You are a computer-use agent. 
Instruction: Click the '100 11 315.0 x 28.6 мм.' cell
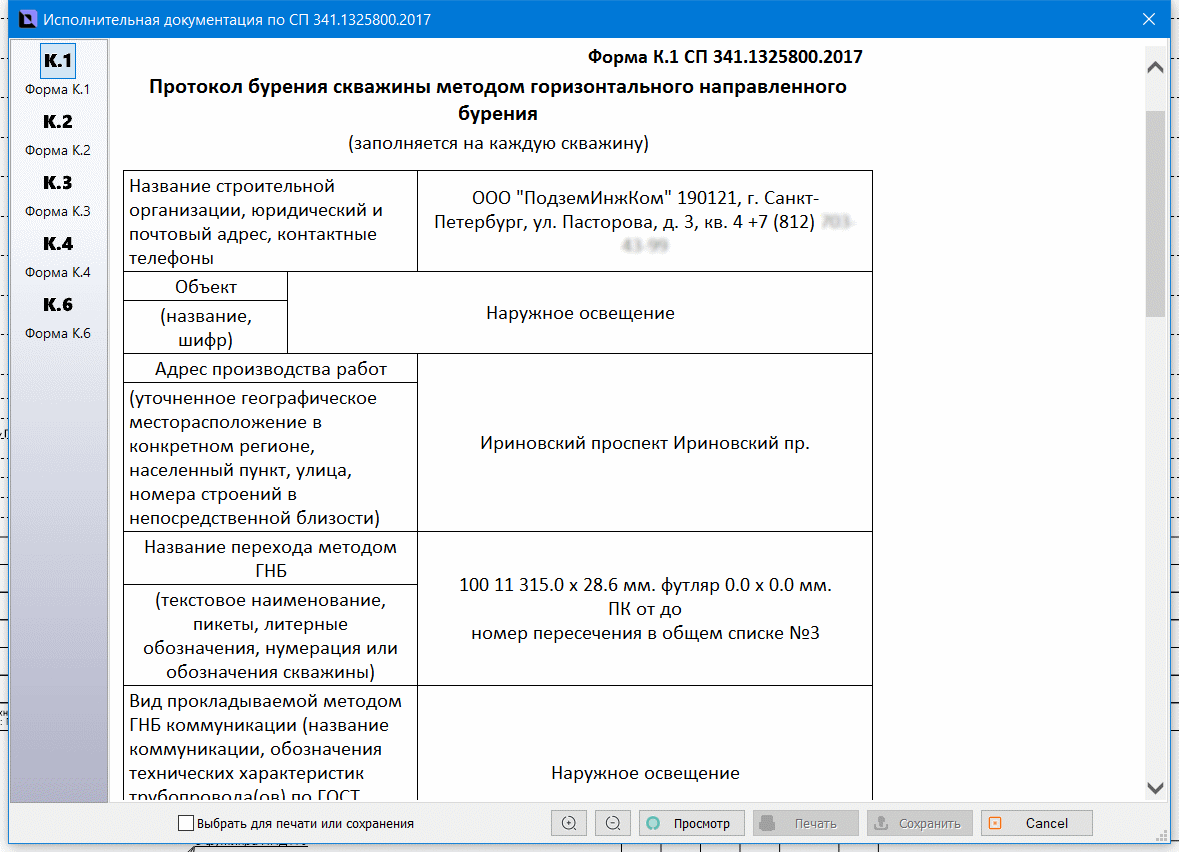point(645,609)
